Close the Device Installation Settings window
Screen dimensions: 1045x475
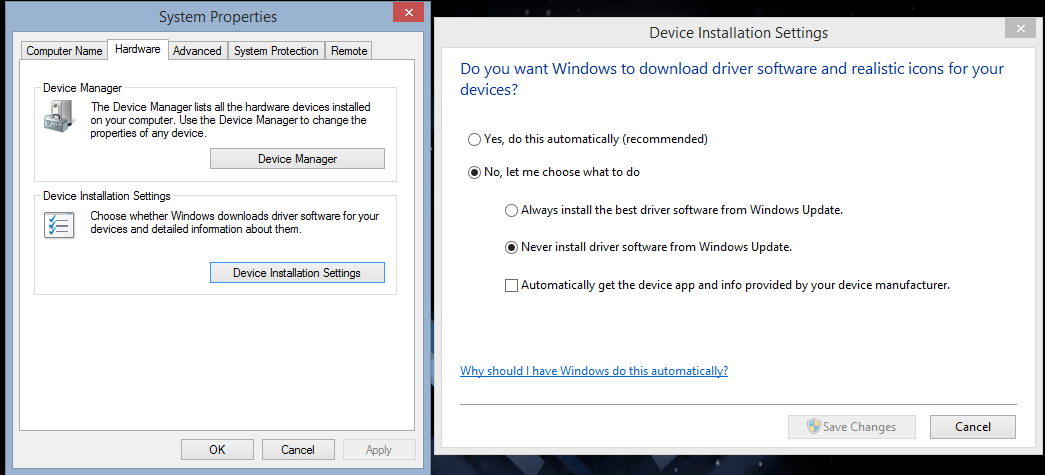(1020, 28)
